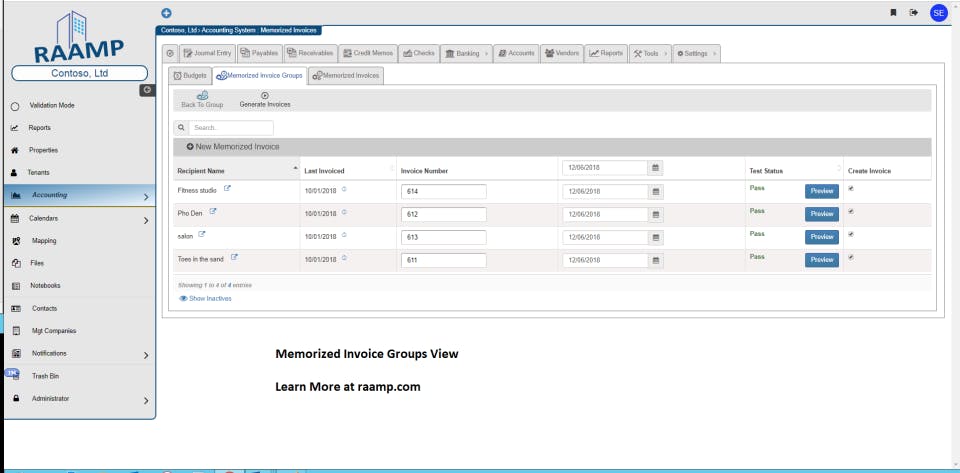
Task: Preview Pho Den invoice
Action: click(822, 214)
